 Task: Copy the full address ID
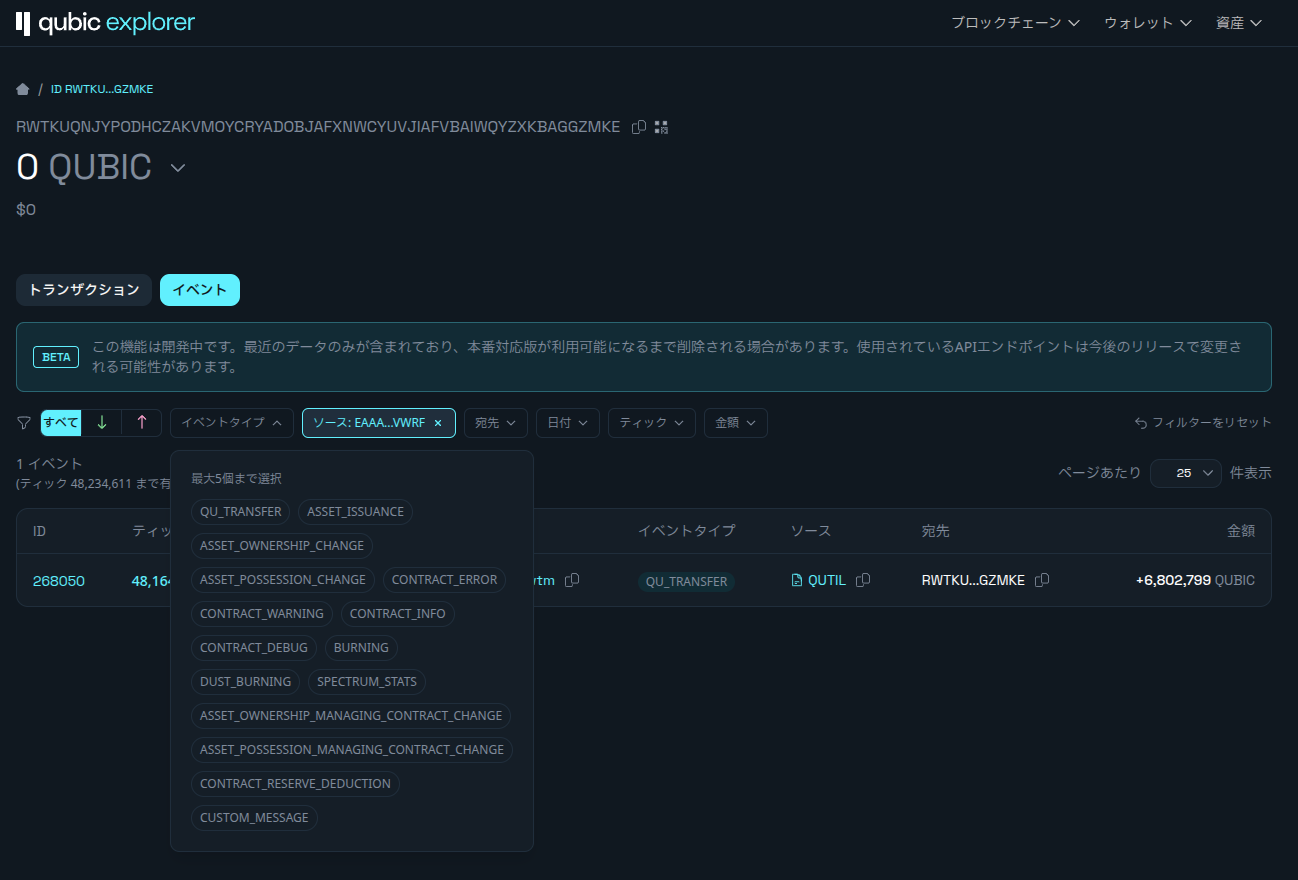pyautogui.click(x=639, y=127)
